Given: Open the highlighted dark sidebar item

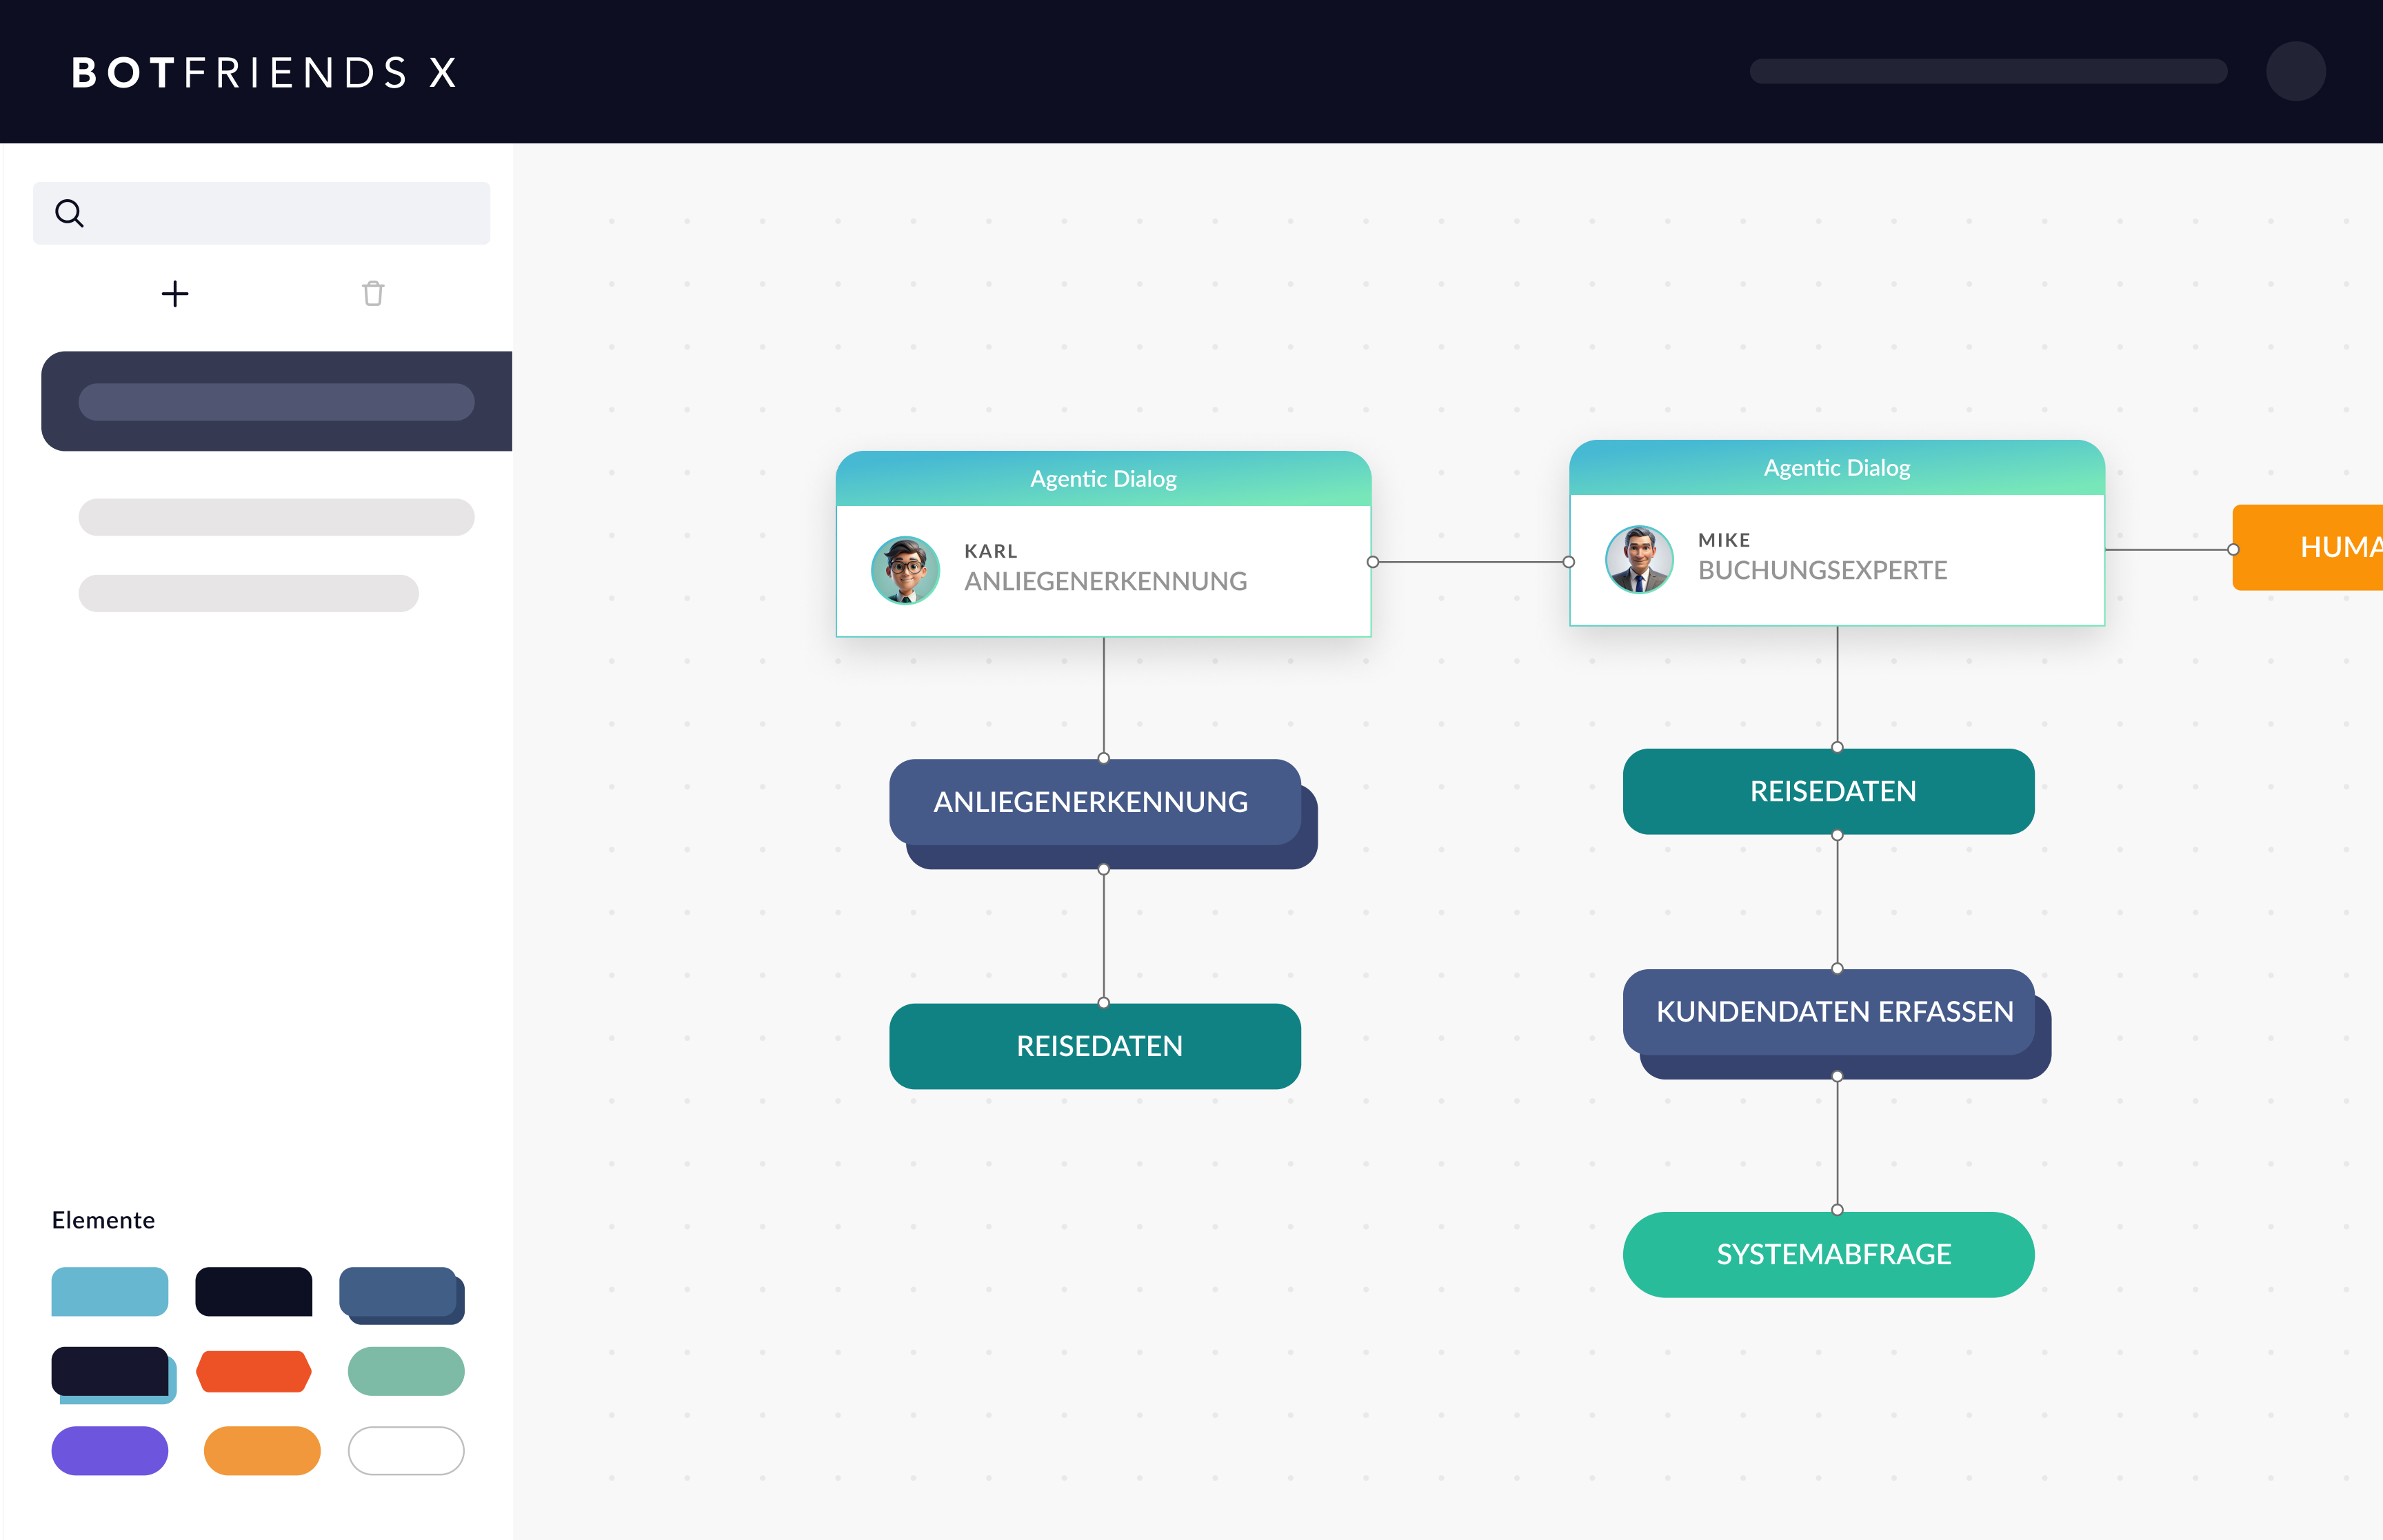Looking at the screenshot, I should click(x=276, y=401).
